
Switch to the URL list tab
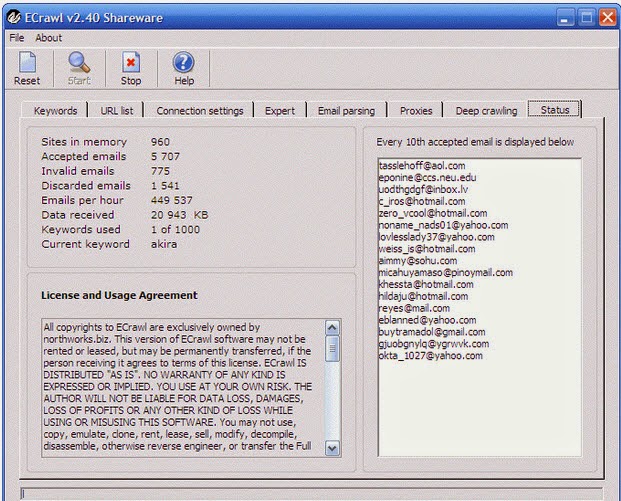coord(117,110)
